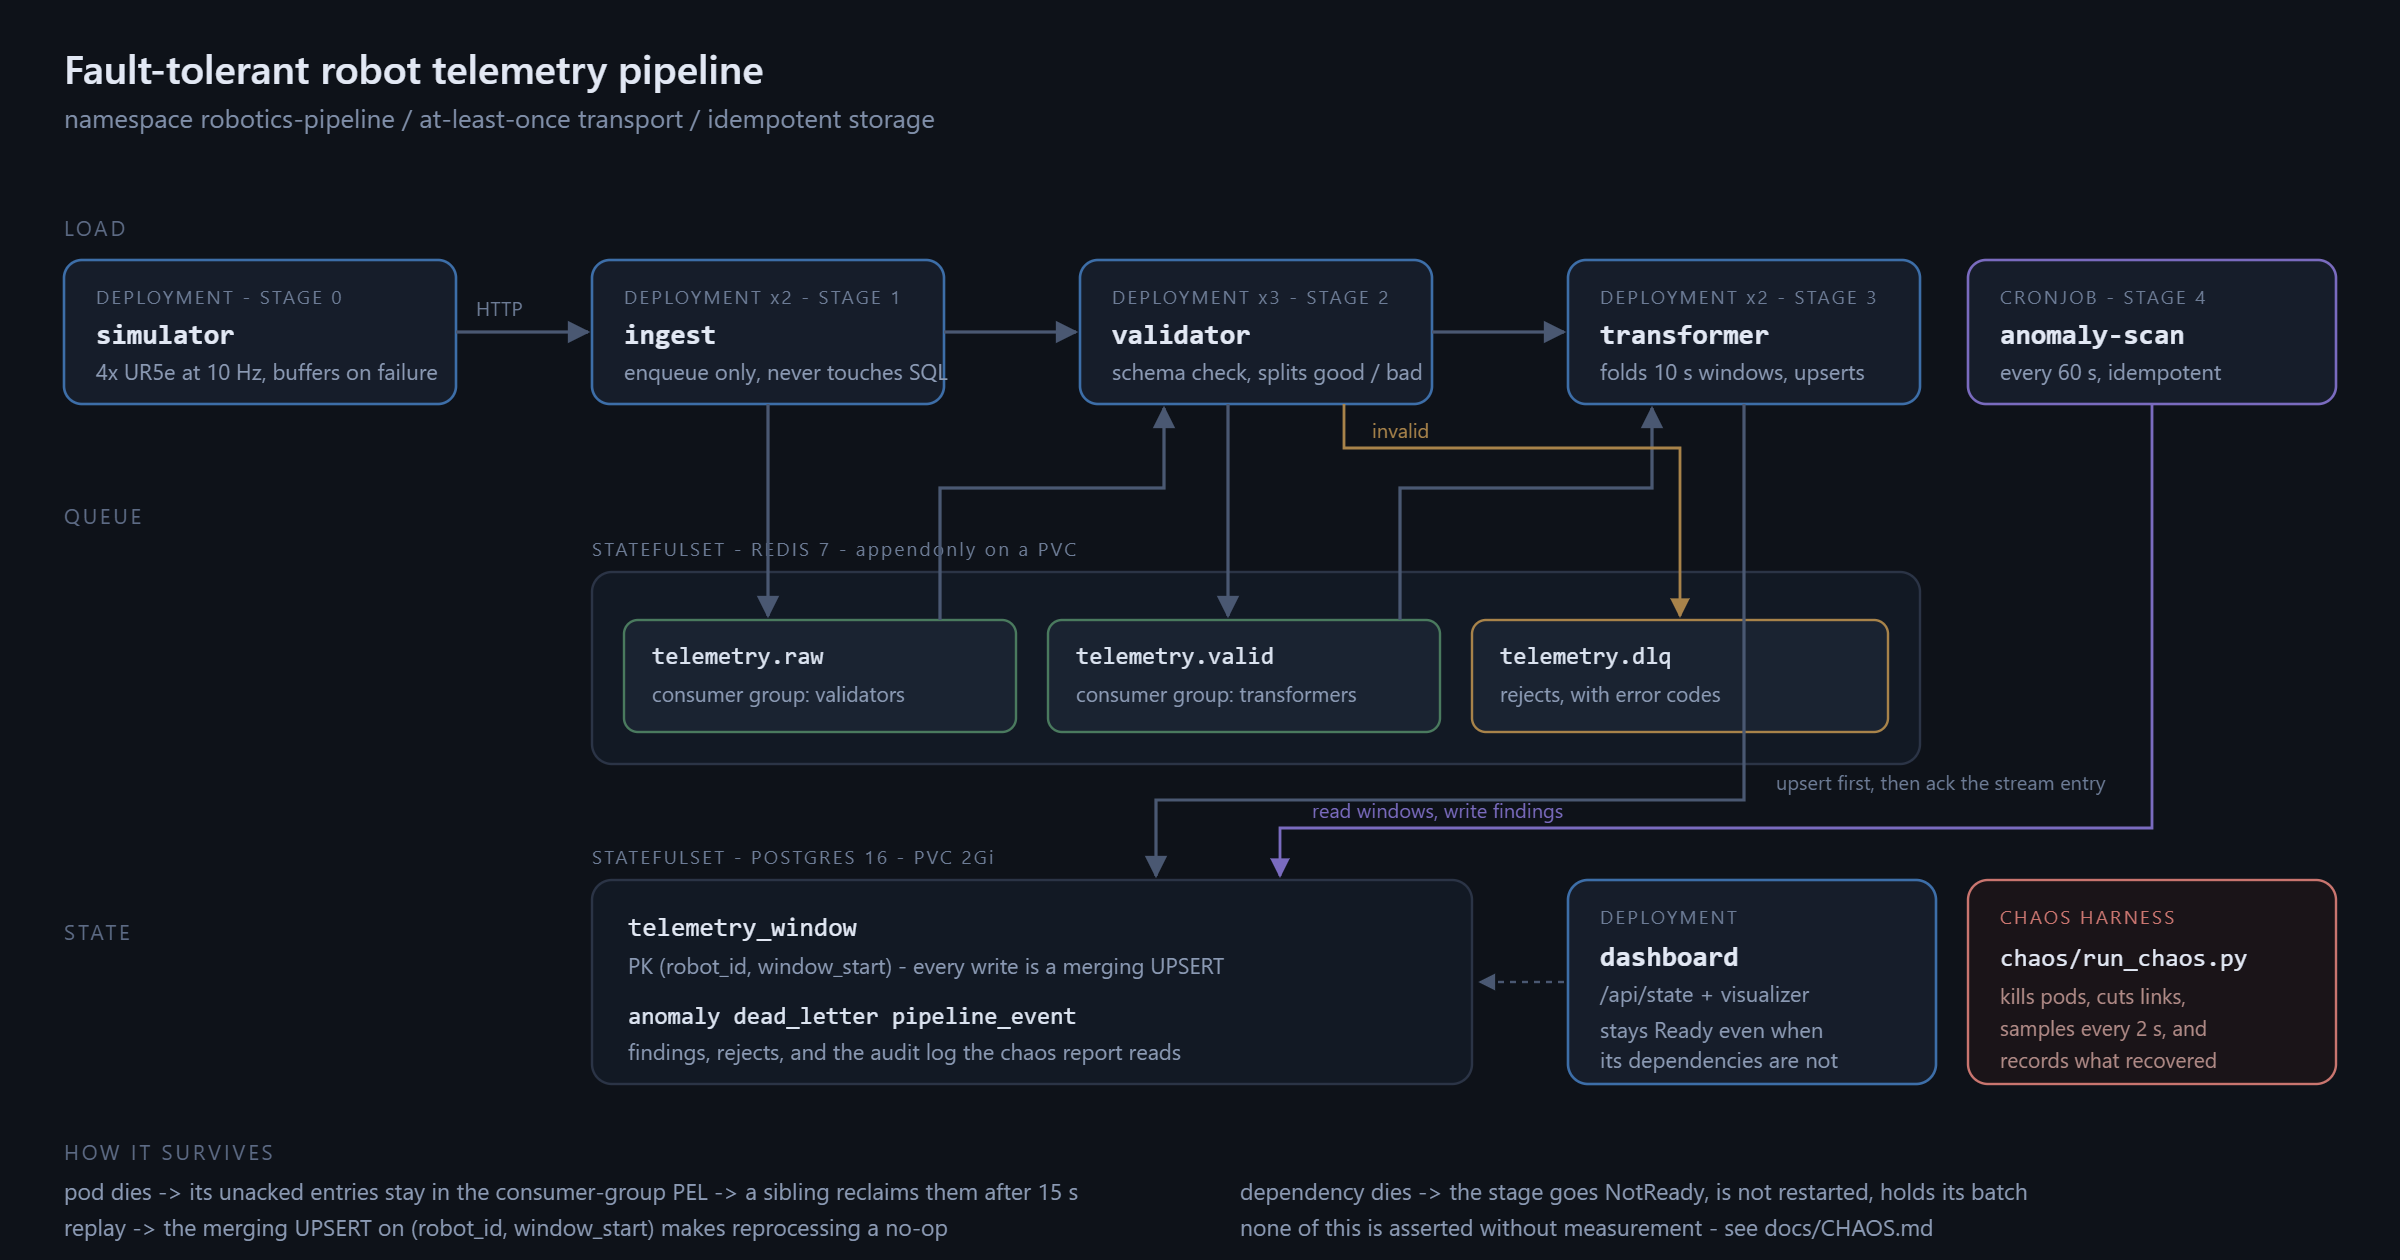Open the validator stage 2 node

[x=1256, y=332]
